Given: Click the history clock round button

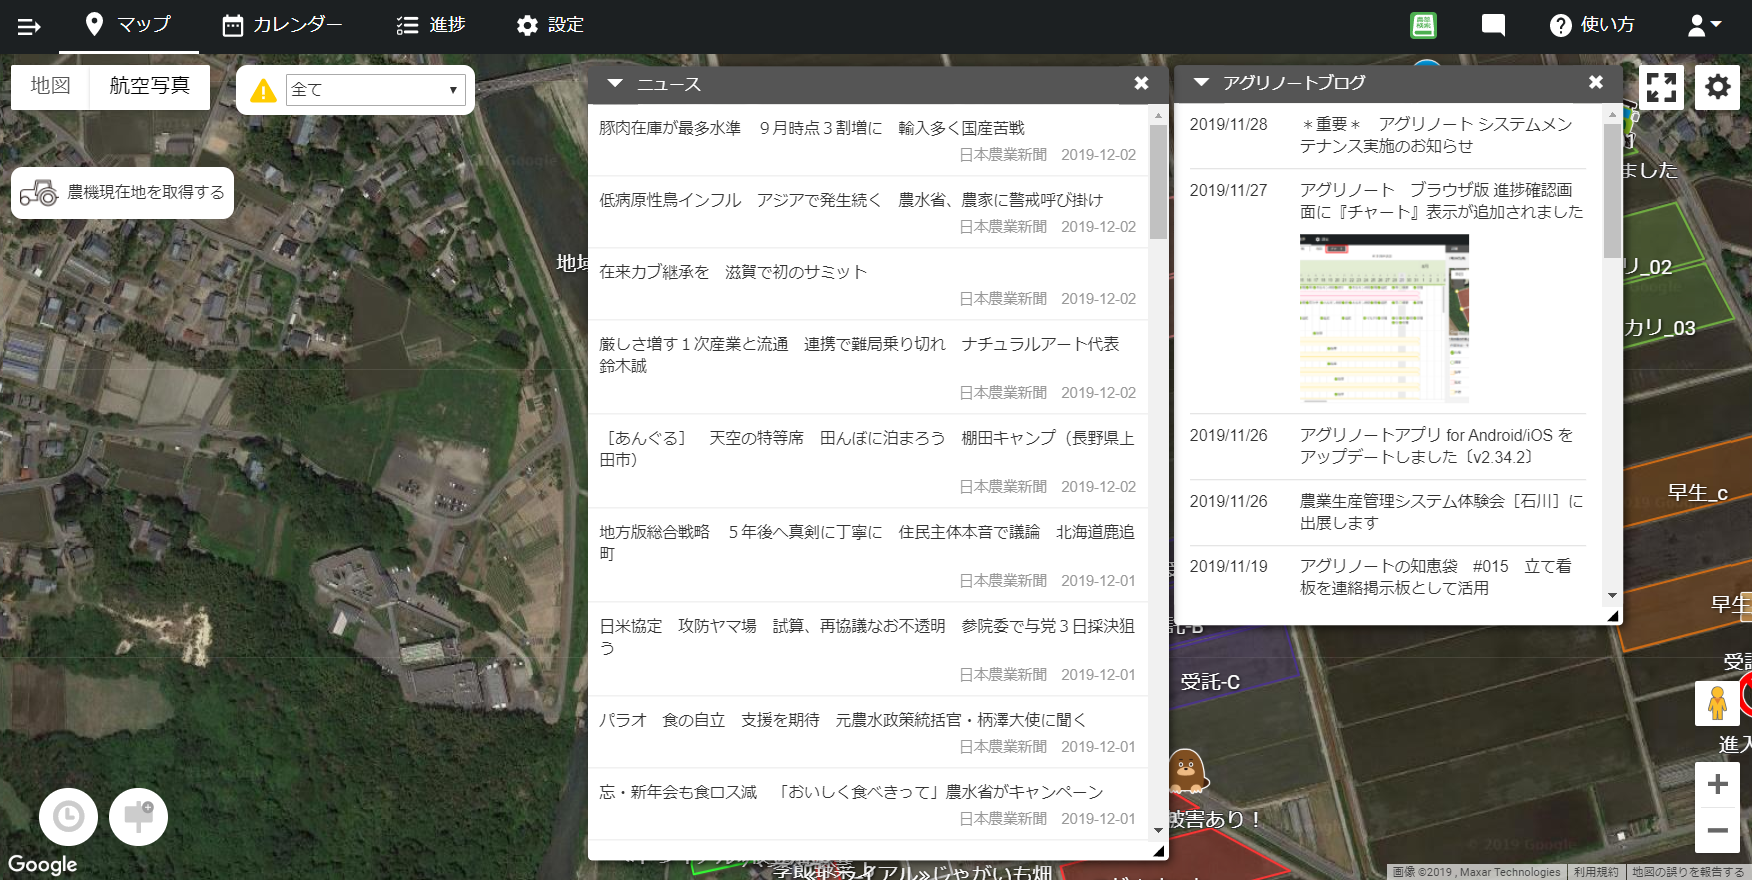Looking at the screenshot, I should tap(68, 817).
